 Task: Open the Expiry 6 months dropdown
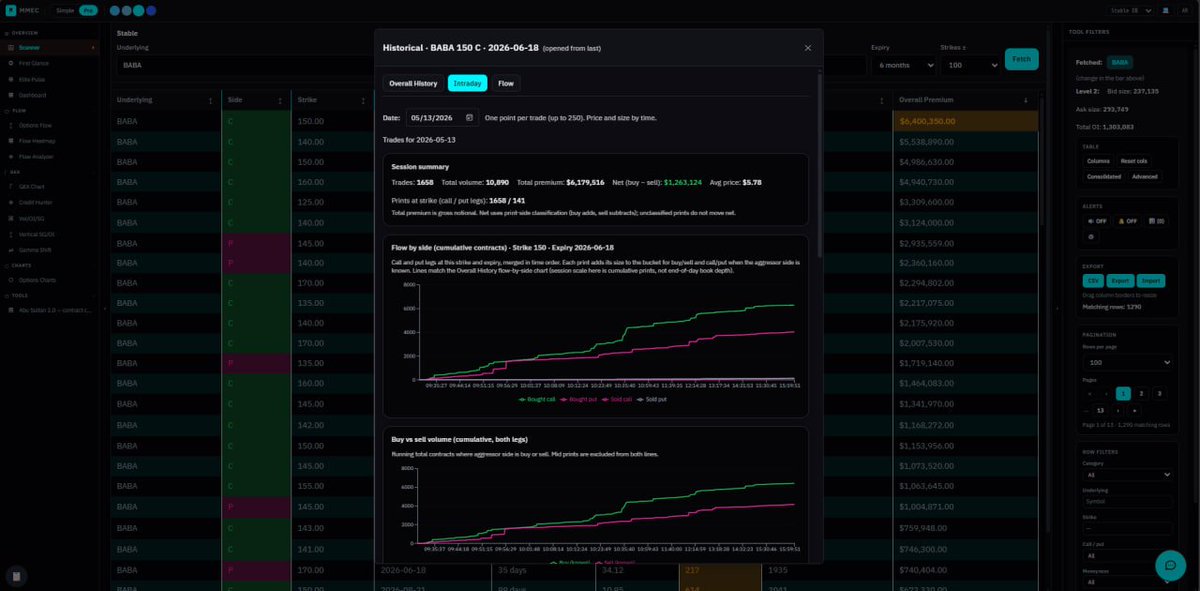tap(904, 64)
